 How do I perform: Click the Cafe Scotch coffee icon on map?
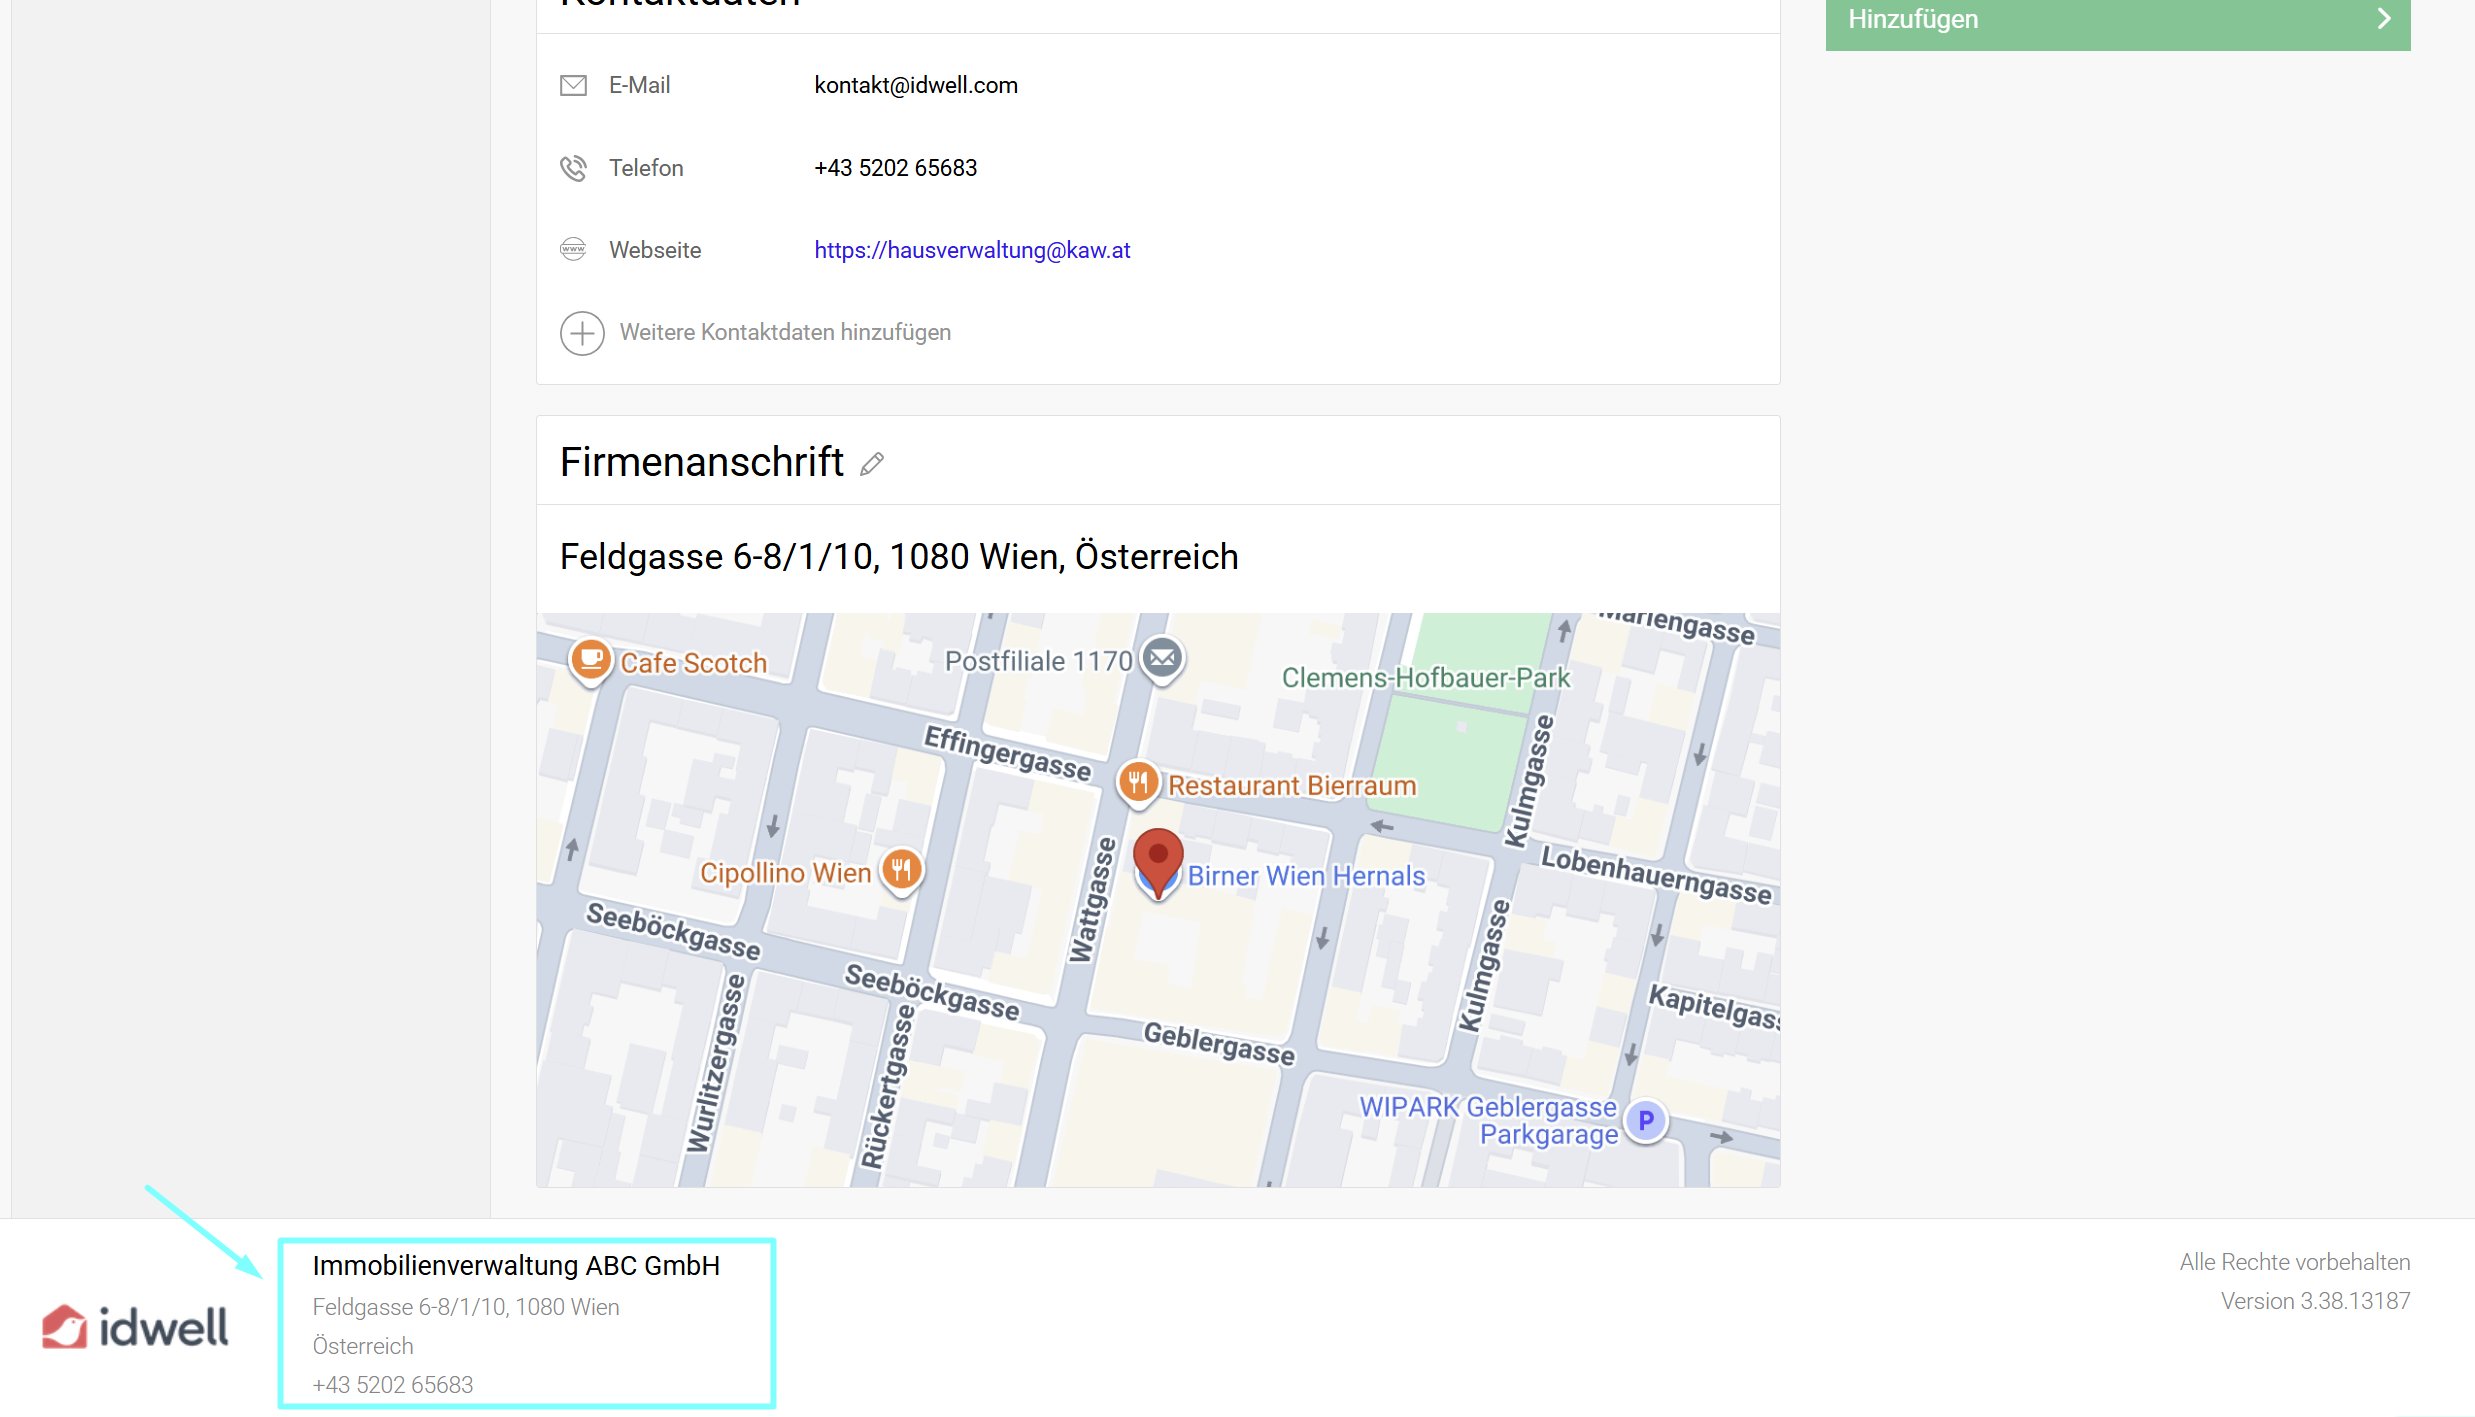[591, 659]
